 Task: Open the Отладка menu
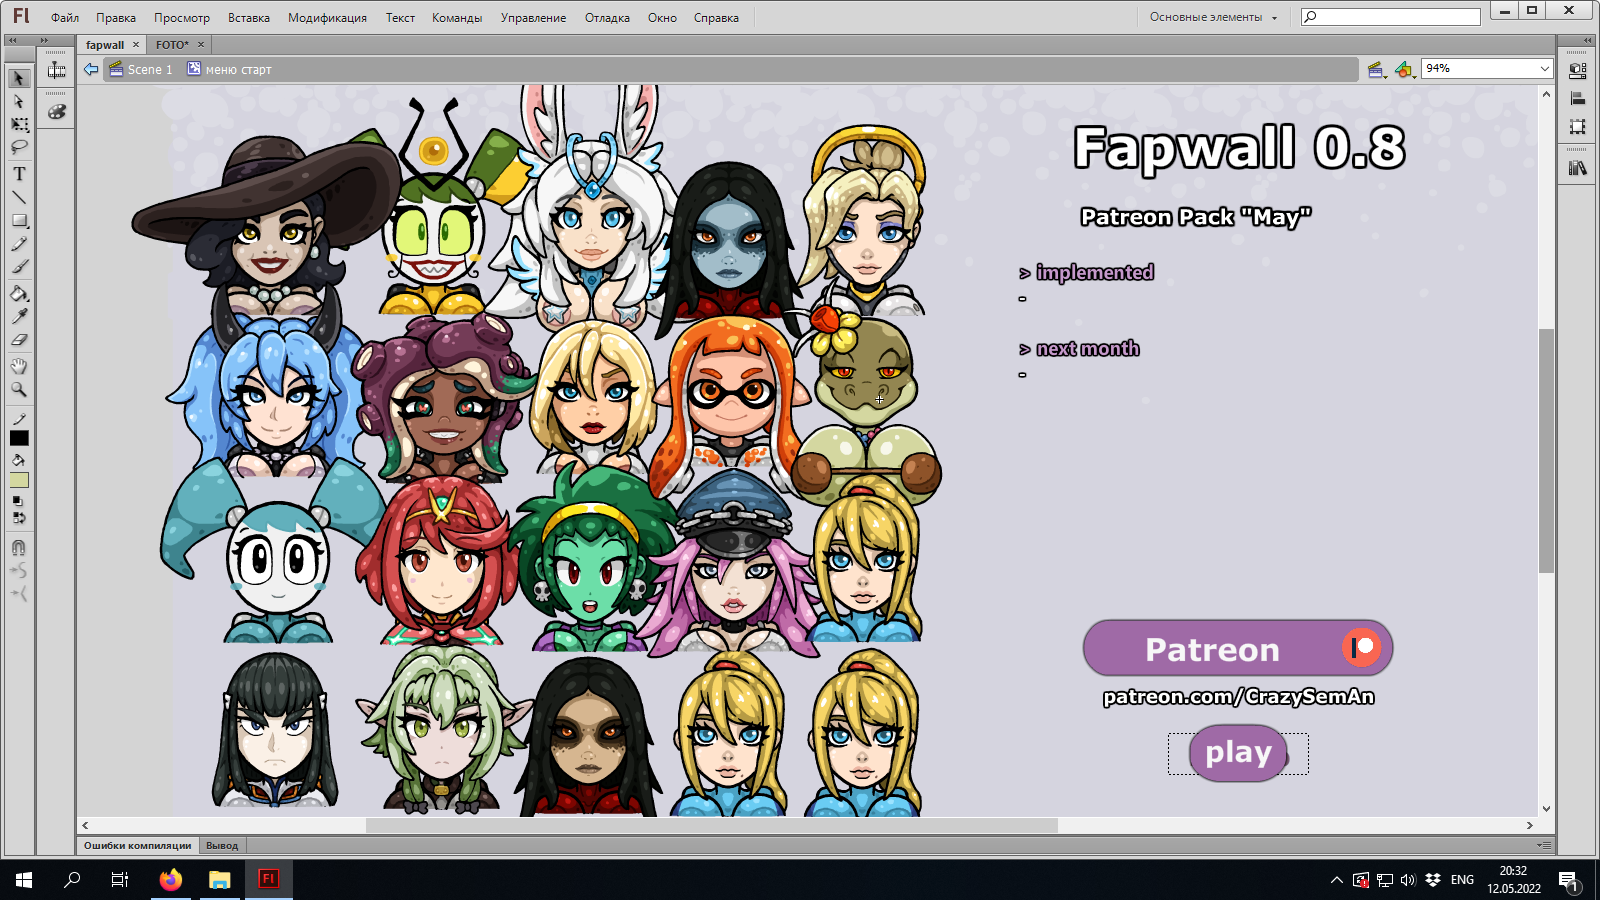point(607,18)
